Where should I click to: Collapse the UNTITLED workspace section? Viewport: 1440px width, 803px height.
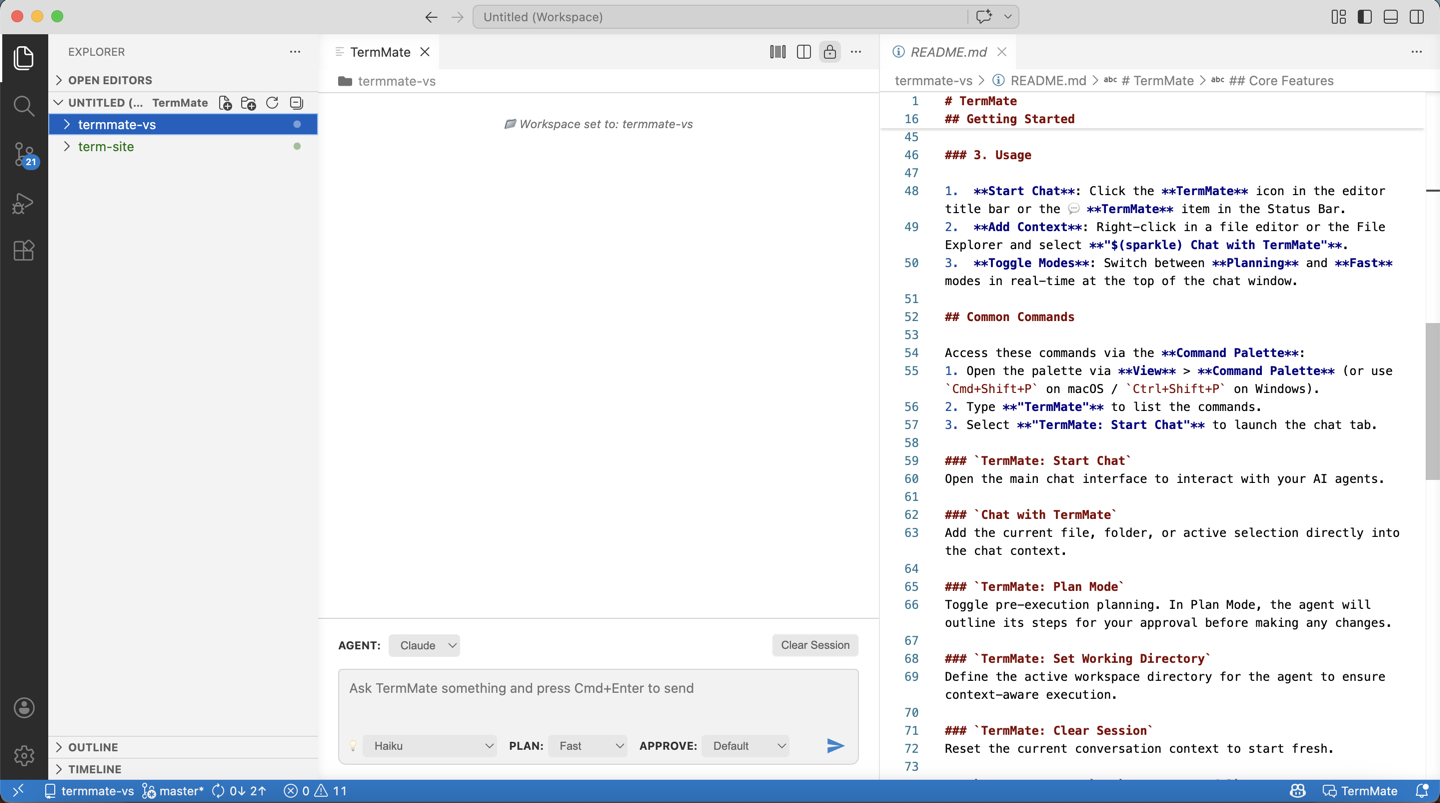(x=59, y=103)
